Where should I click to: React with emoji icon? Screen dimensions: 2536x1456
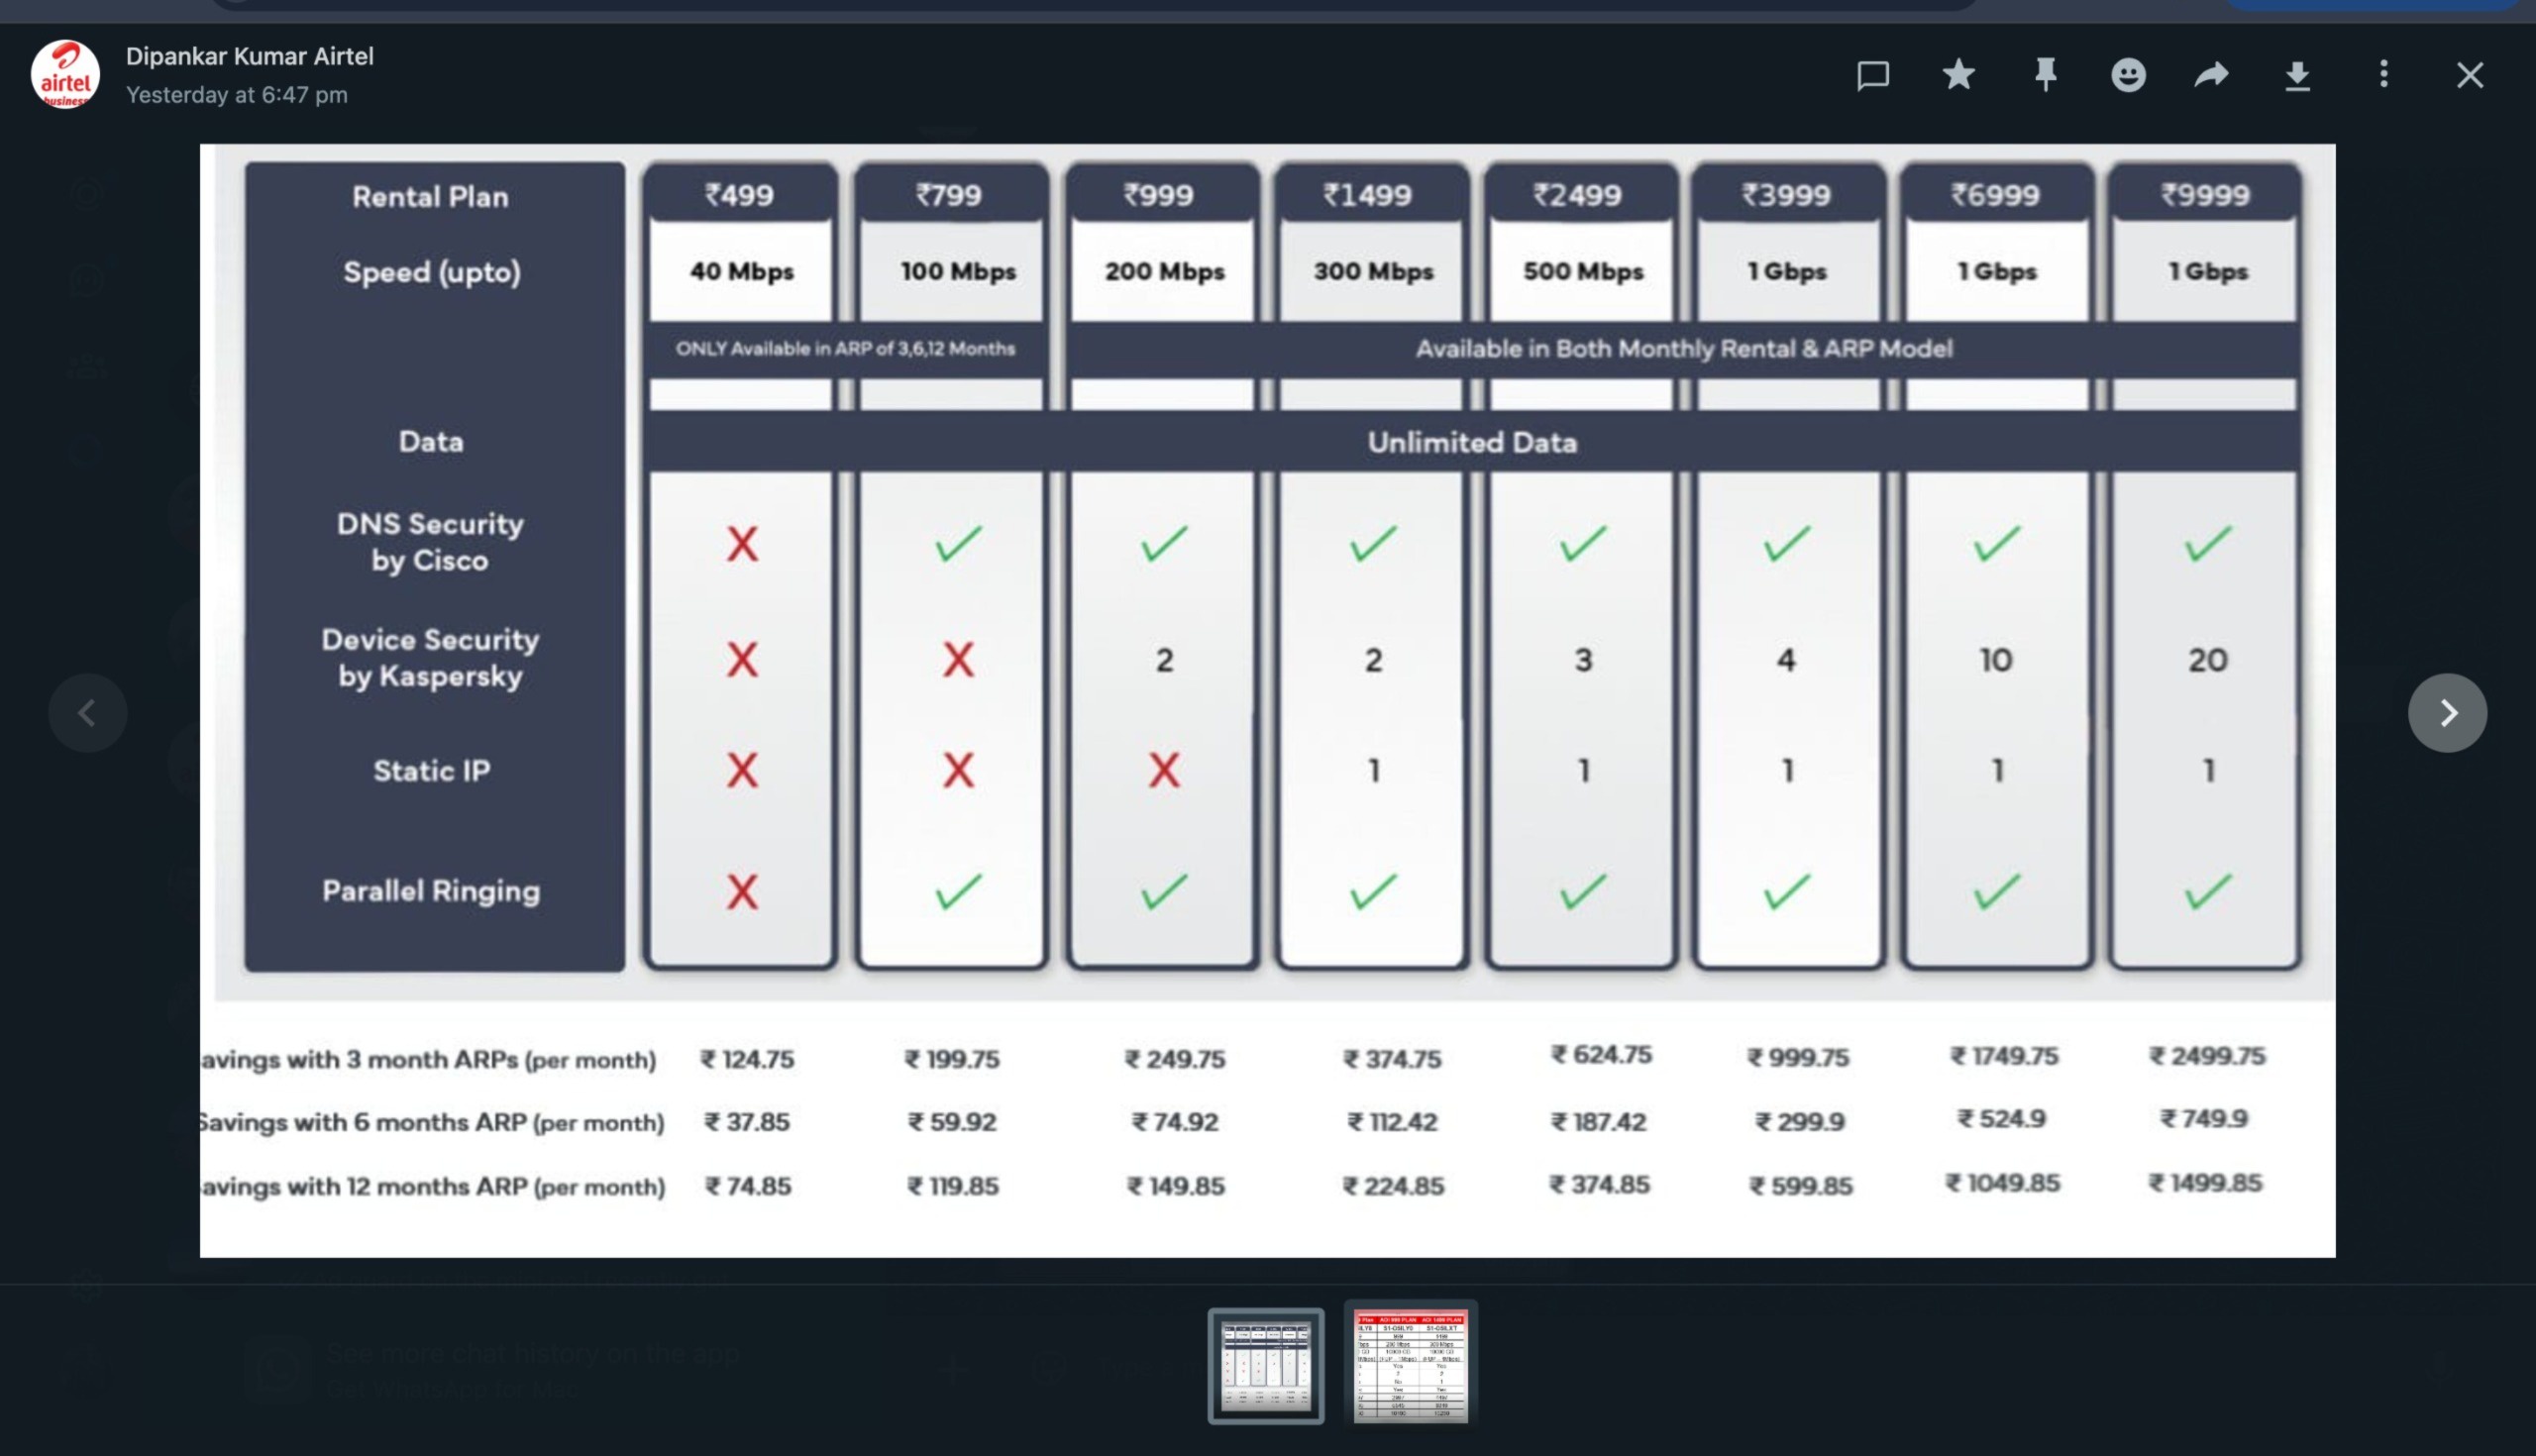coord(2128,75)
